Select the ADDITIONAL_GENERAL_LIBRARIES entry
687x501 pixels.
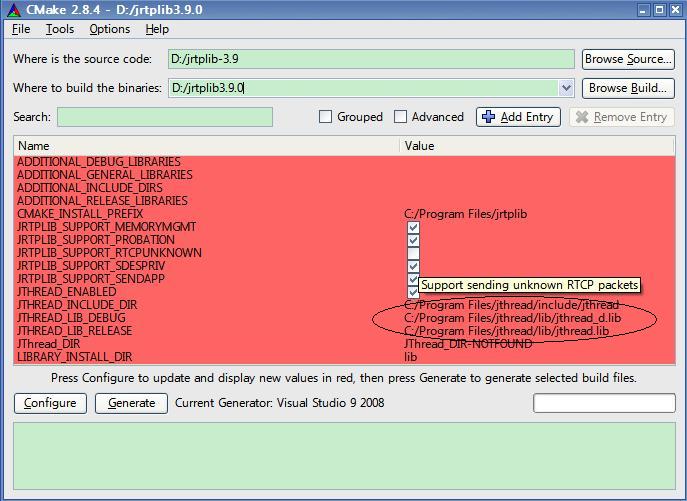pyautogui.click(x=105, y=175)
